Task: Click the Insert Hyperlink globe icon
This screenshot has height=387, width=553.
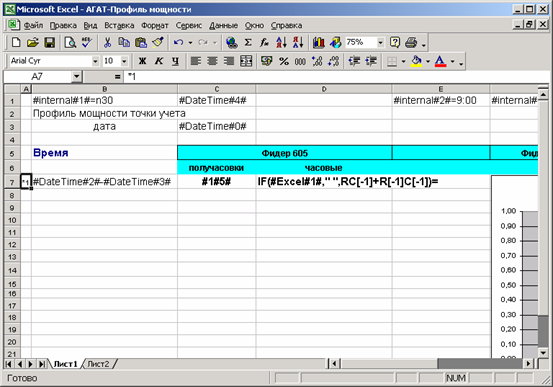Action: pyautogui.click(x=231, y=43)
